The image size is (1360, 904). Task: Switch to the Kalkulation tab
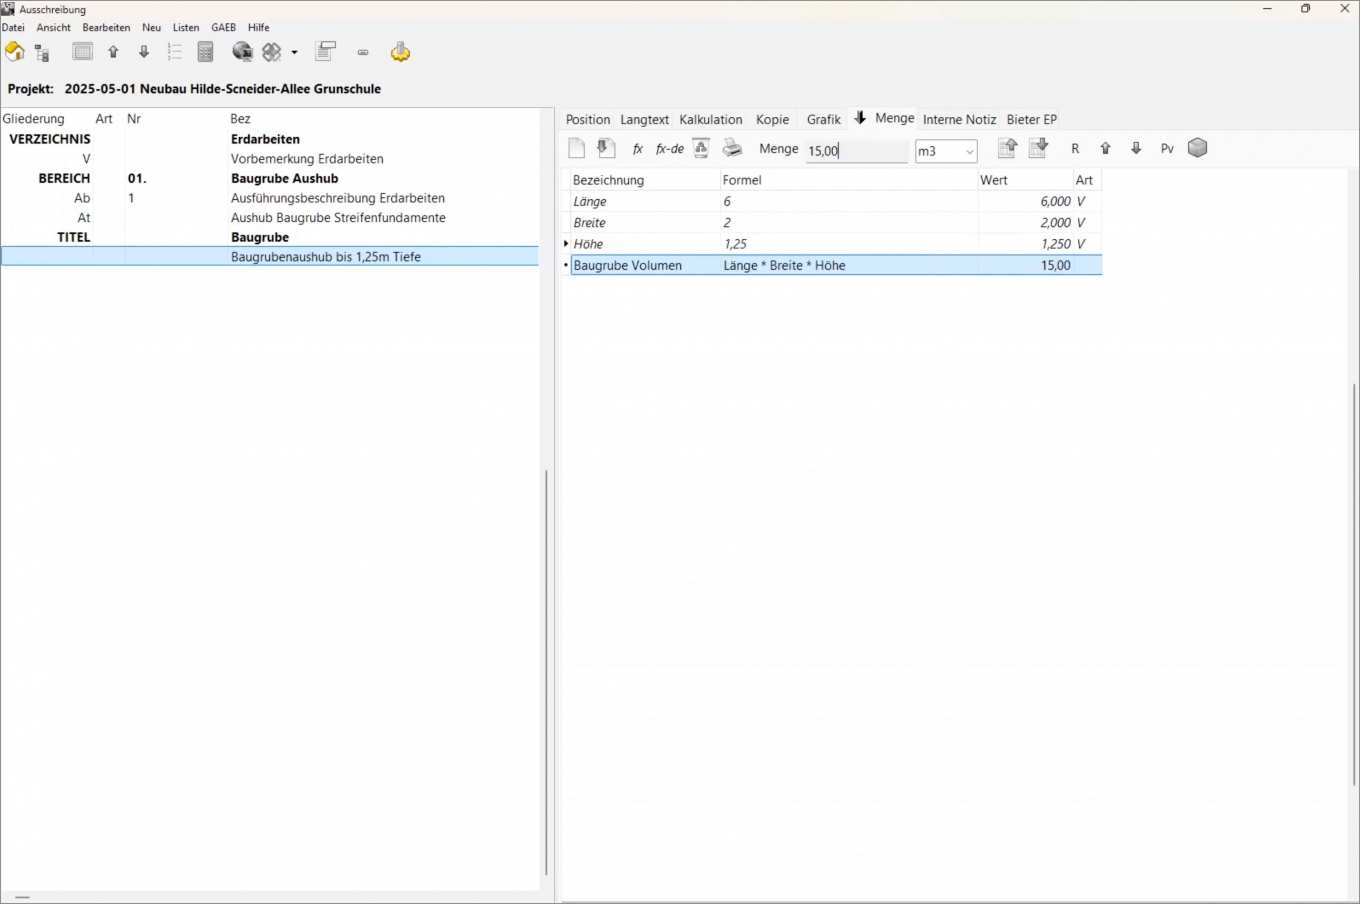click(x=710, y=120)
